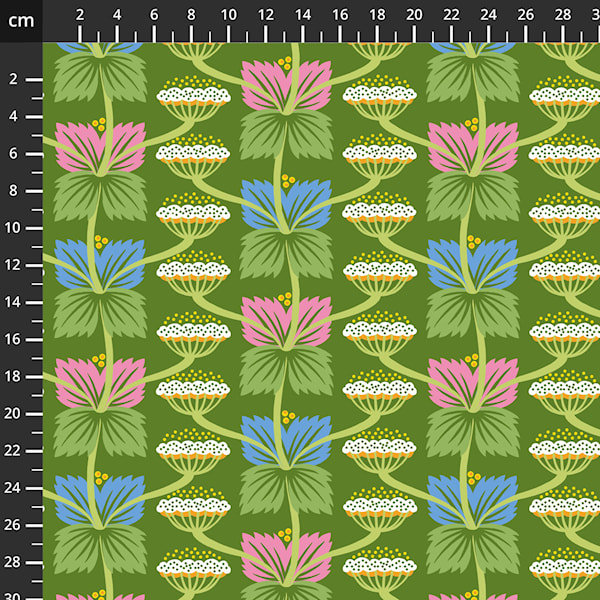This screenshot has height=600, width=600.
Task: Select the topmost pink flower in the left column
Action: click(x=98, y=147)
